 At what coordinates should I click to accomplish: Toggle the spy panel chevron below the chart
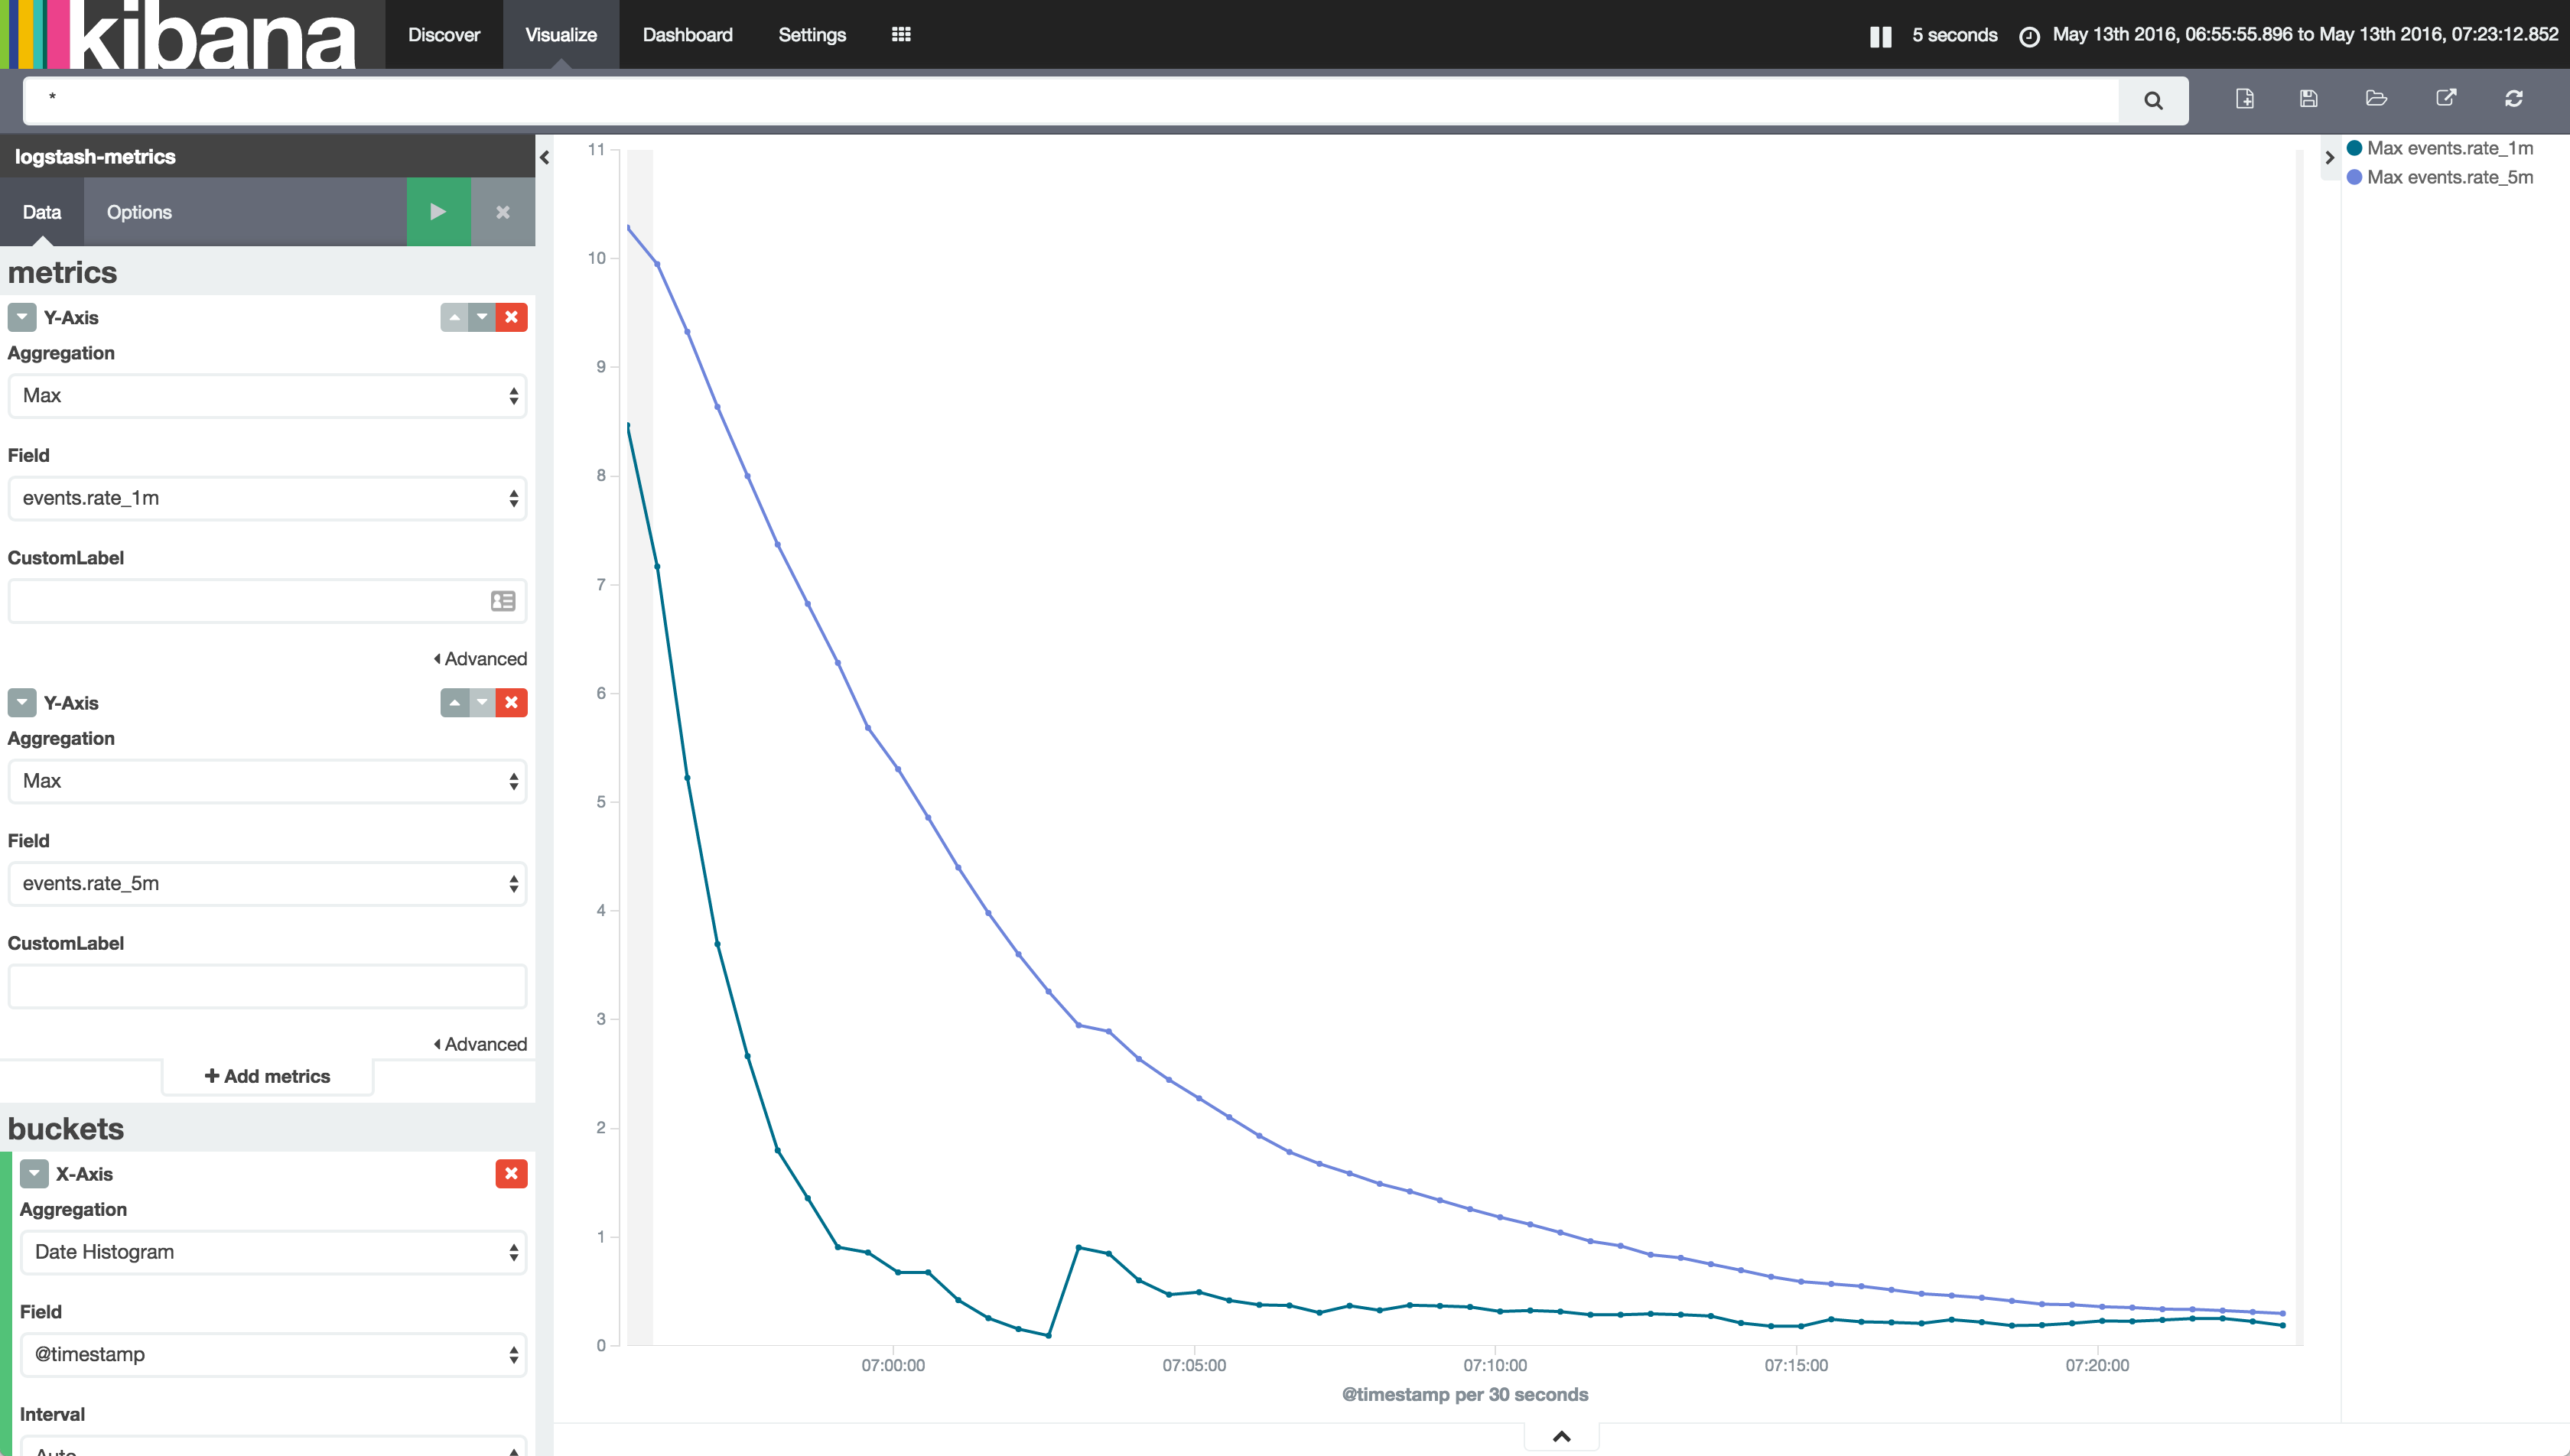click(1561, 1437)
